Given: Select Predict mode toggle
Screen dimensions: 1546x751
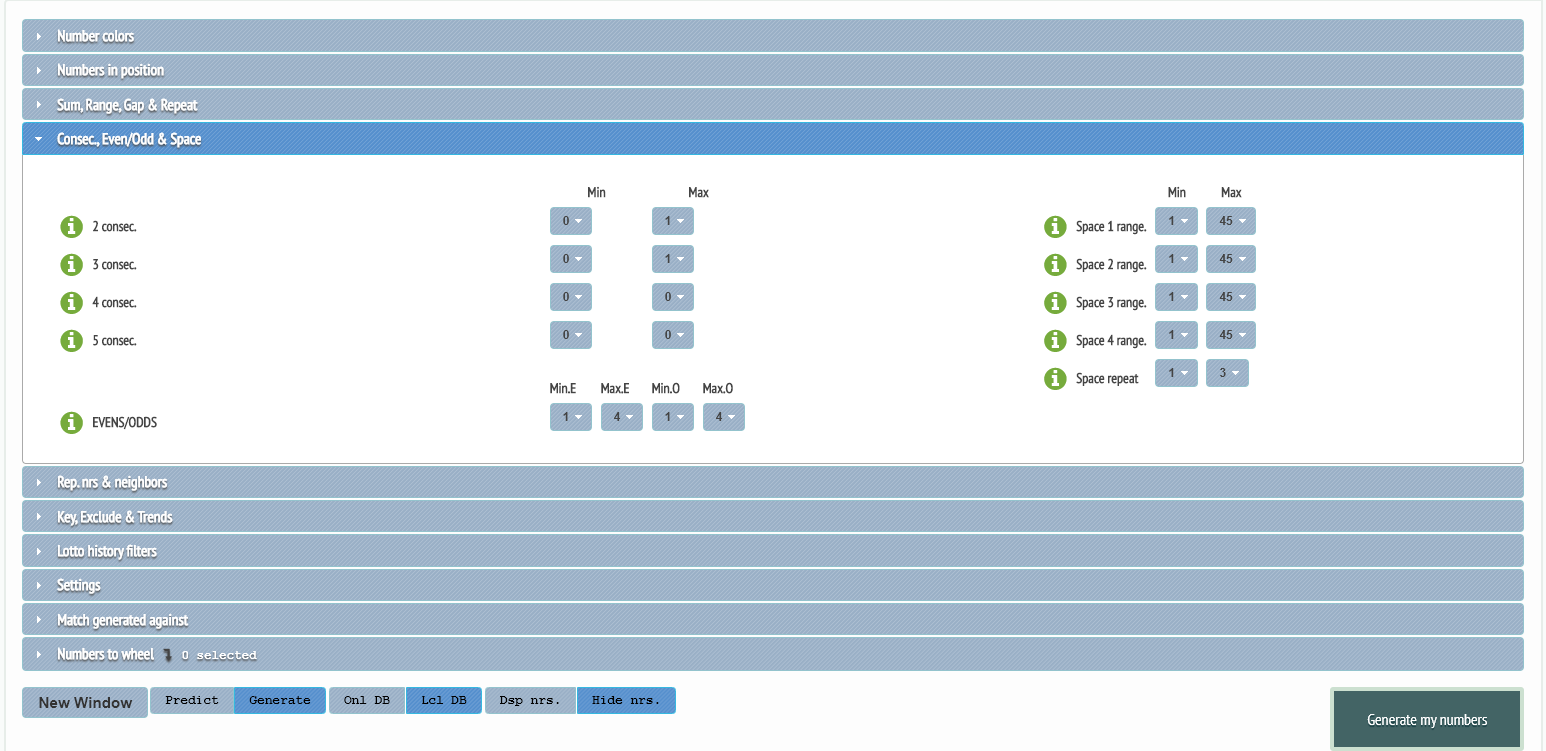Looking at the screenshot, I should point(192,700).
